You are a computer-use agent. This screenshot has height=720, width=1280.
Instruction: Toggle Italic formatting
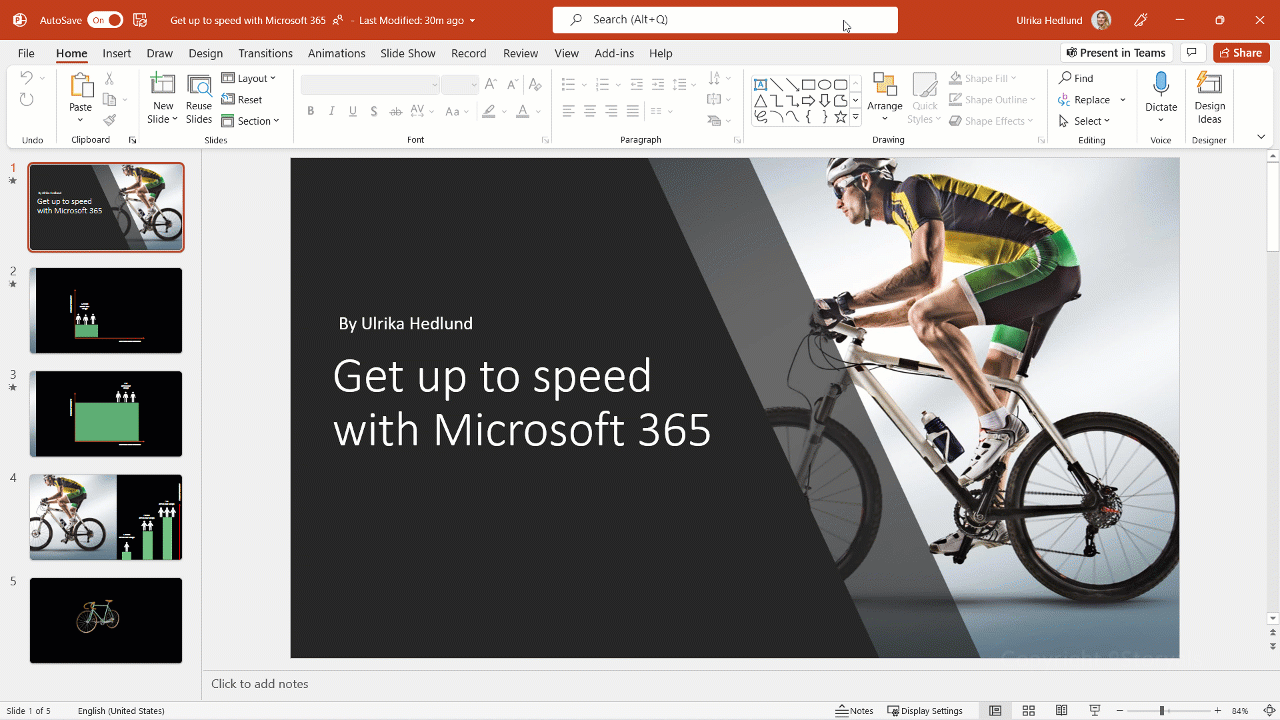pos(332,112)
